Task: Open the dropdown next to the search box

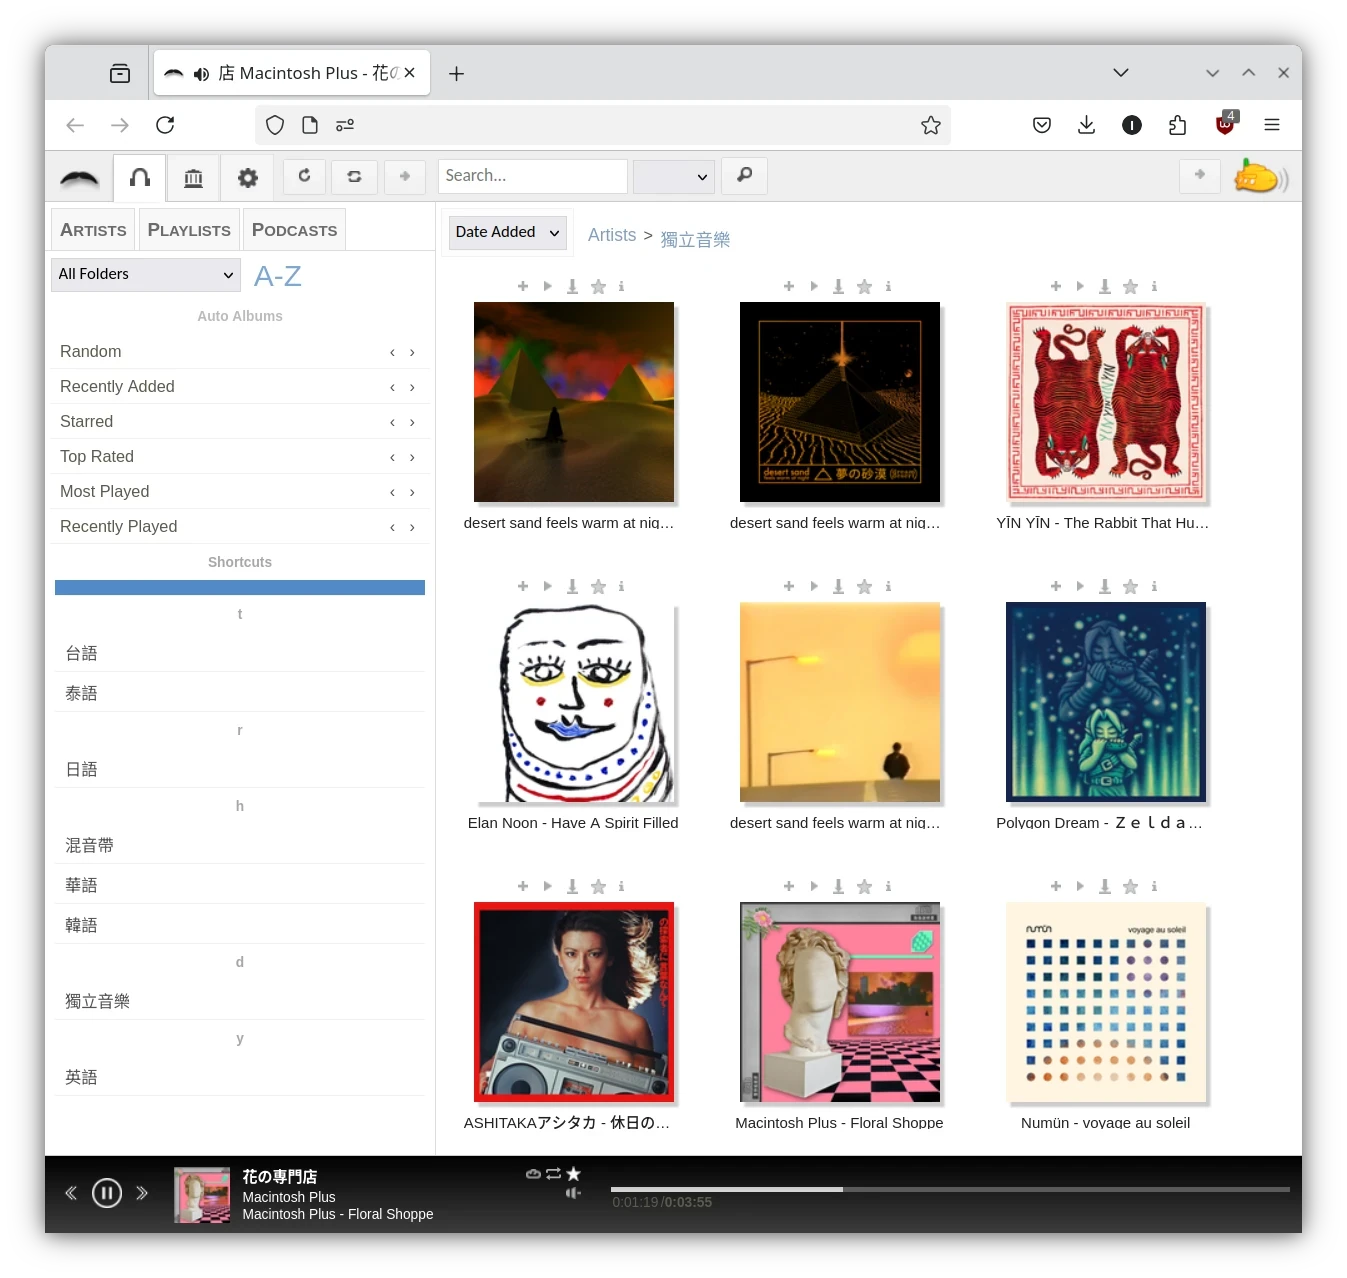Action: coord(674,177)
